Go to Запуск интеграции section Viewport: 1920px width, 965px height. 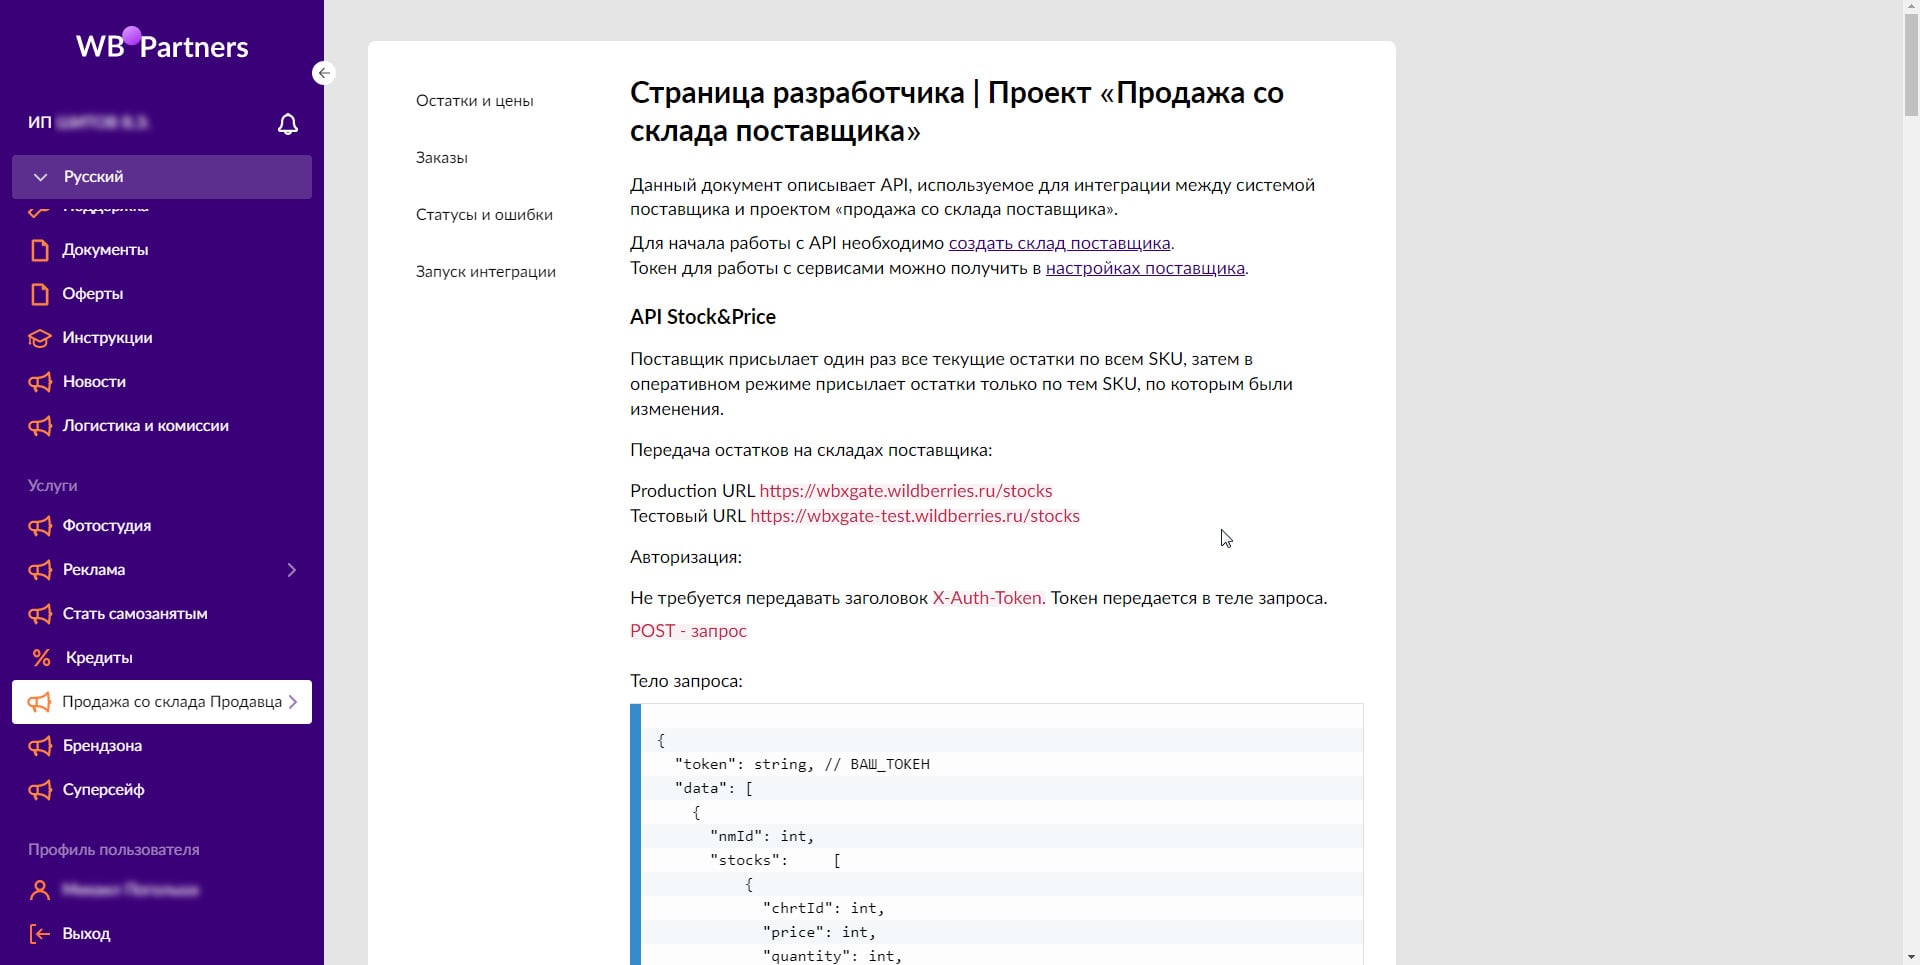[x=486, y=272]
